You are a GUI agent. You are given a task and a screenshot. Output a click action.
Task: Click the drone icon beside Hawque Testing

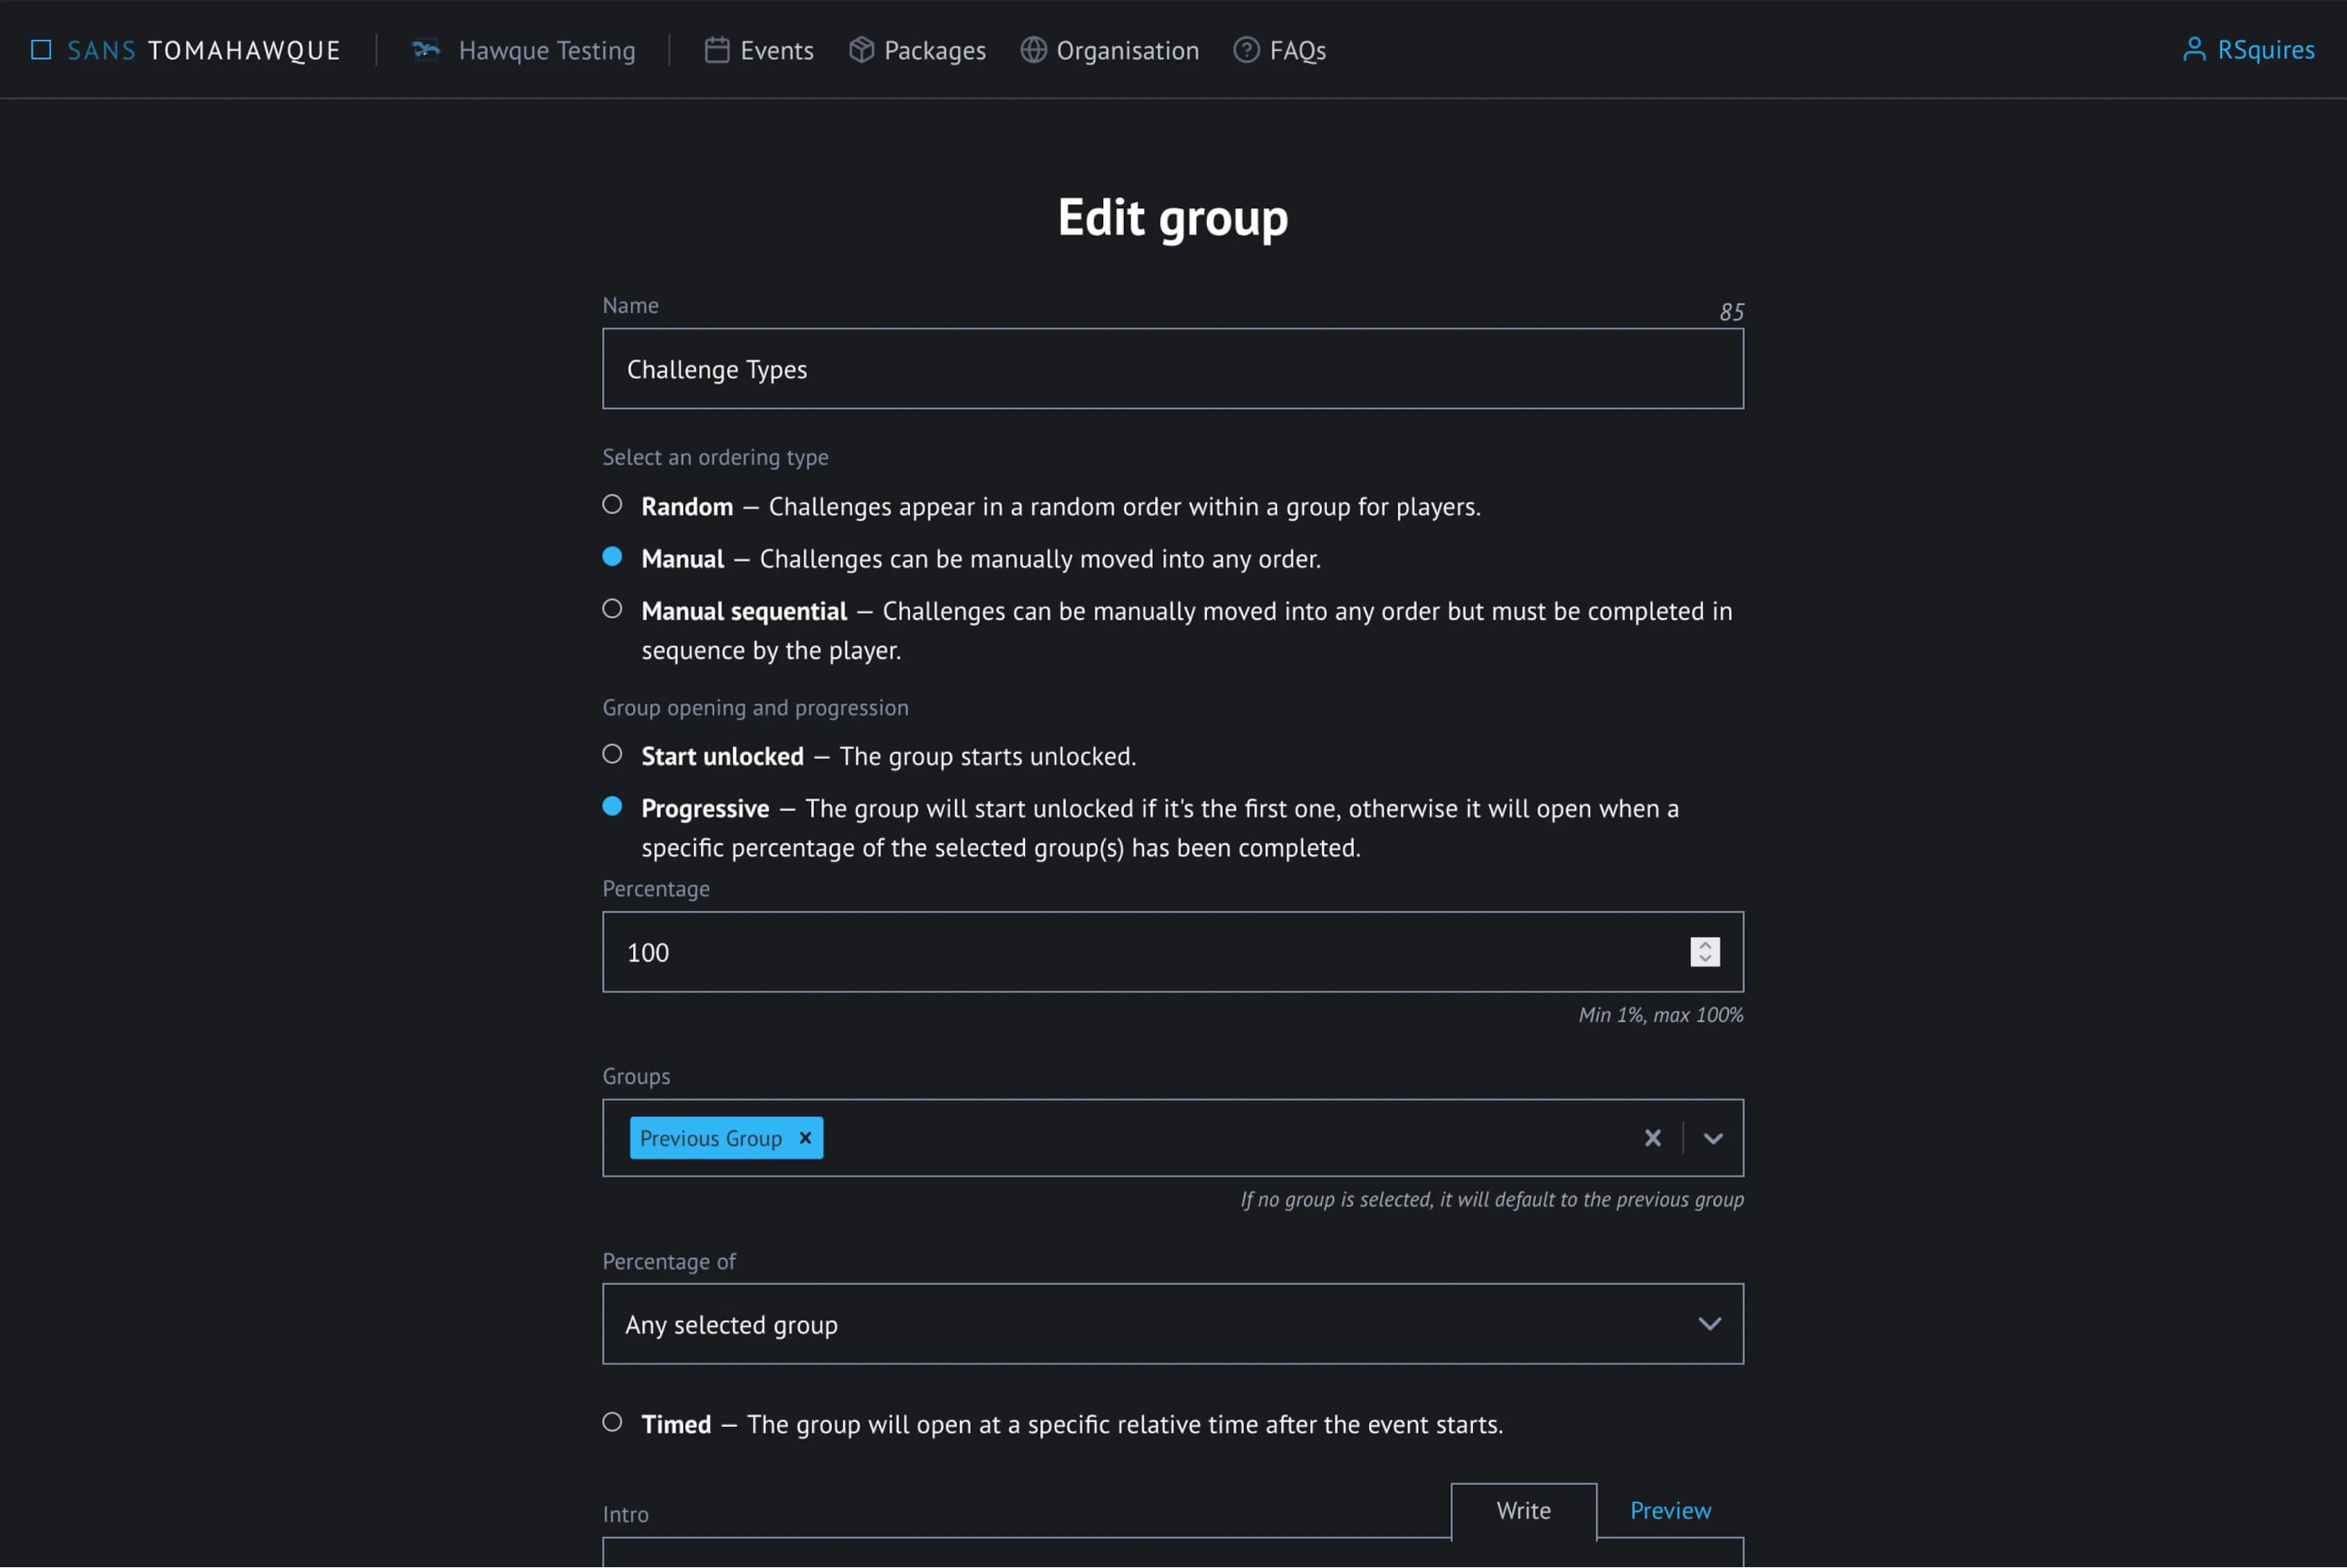[x=426, y=49]
